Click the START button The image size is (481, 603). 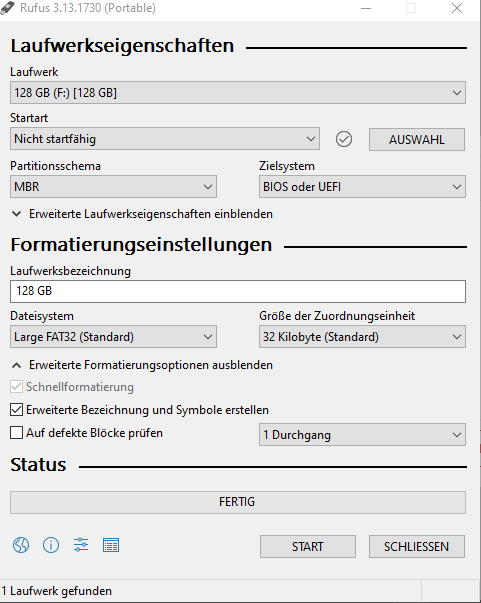(308, 546)
